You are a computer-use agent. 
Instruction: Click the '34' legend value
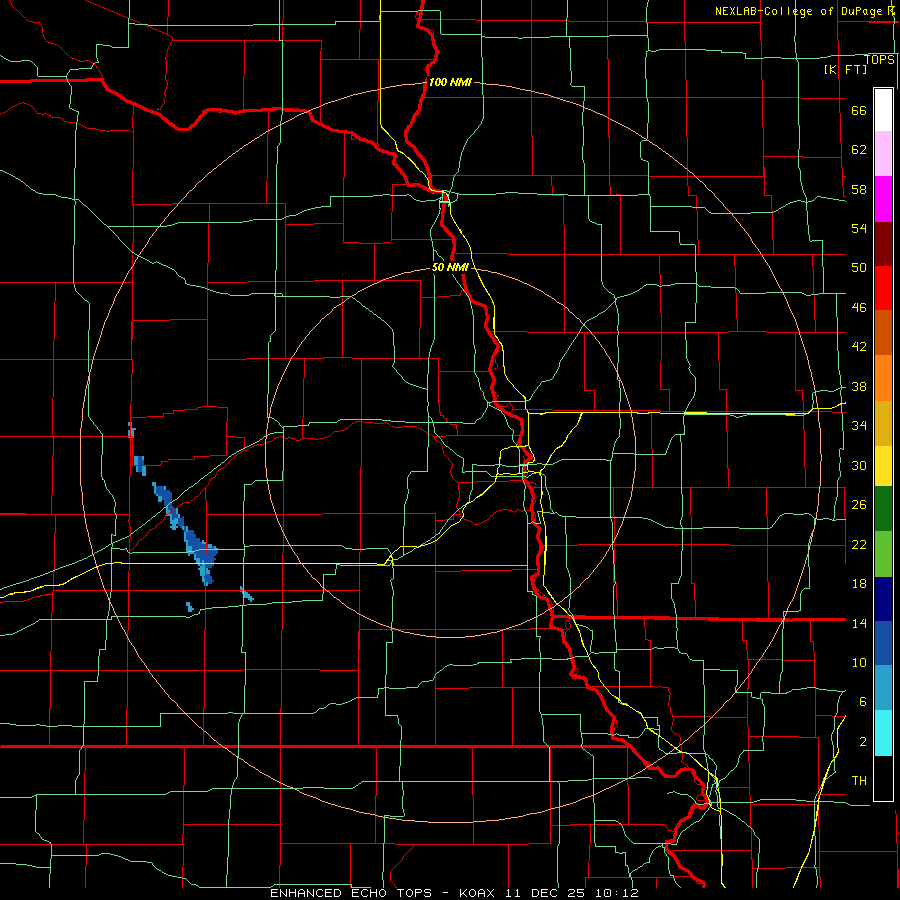tap(859, 426)
